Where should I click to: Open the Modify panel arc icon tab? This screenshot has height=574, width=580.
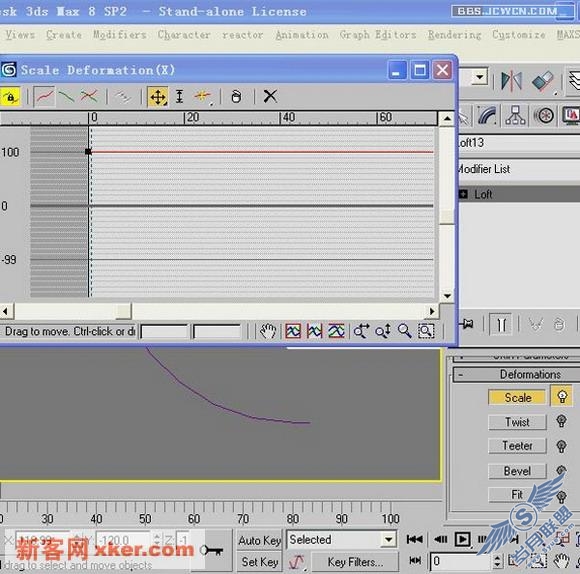[x=487, y=116]
